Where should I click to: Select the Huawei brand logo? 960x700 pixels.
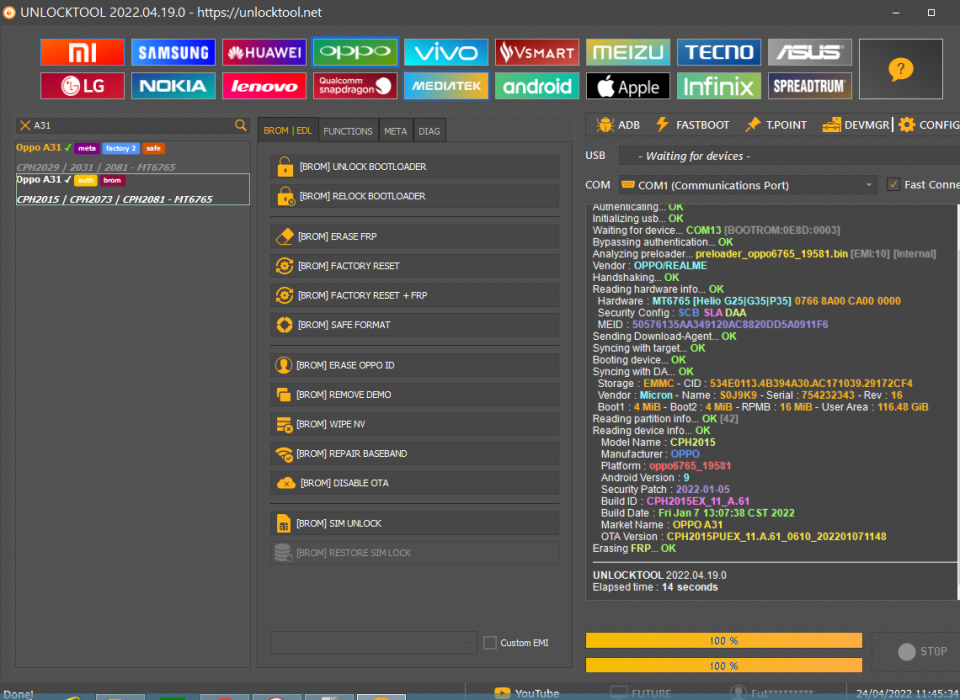pyautogui.click(x=264, y=52)
